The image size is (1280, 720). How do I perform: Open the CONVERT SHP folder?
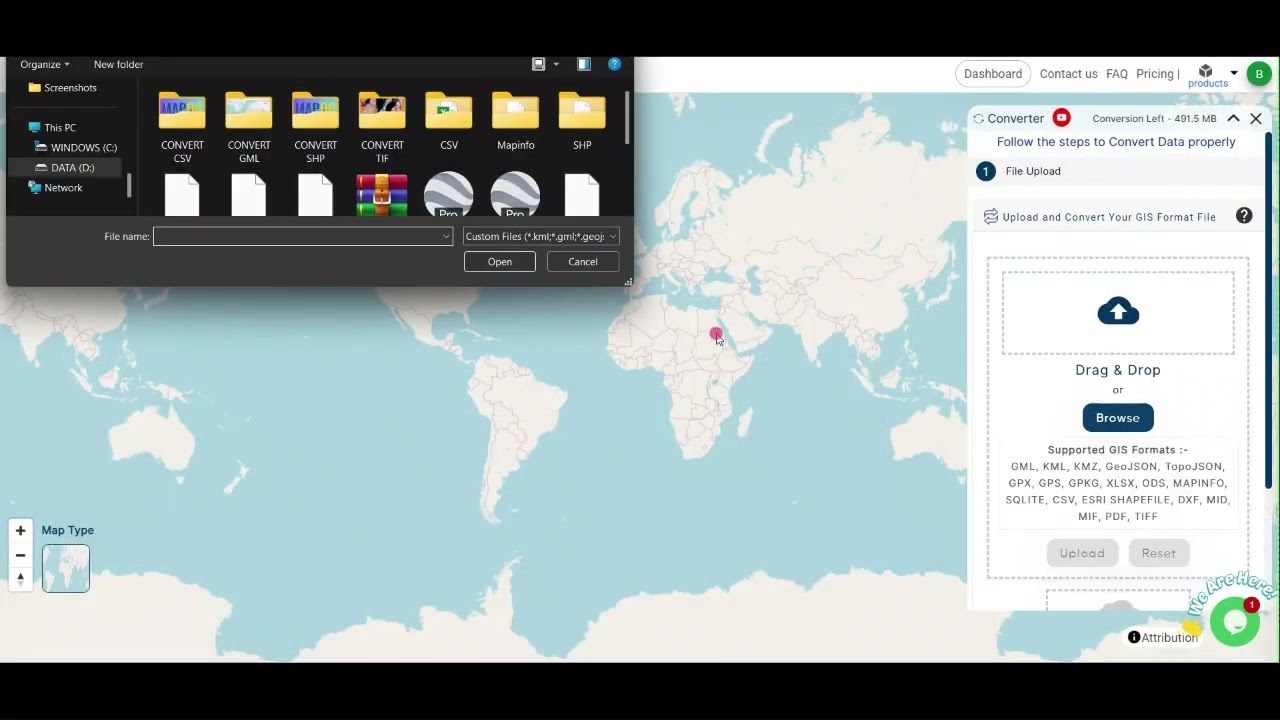(315, 127)
